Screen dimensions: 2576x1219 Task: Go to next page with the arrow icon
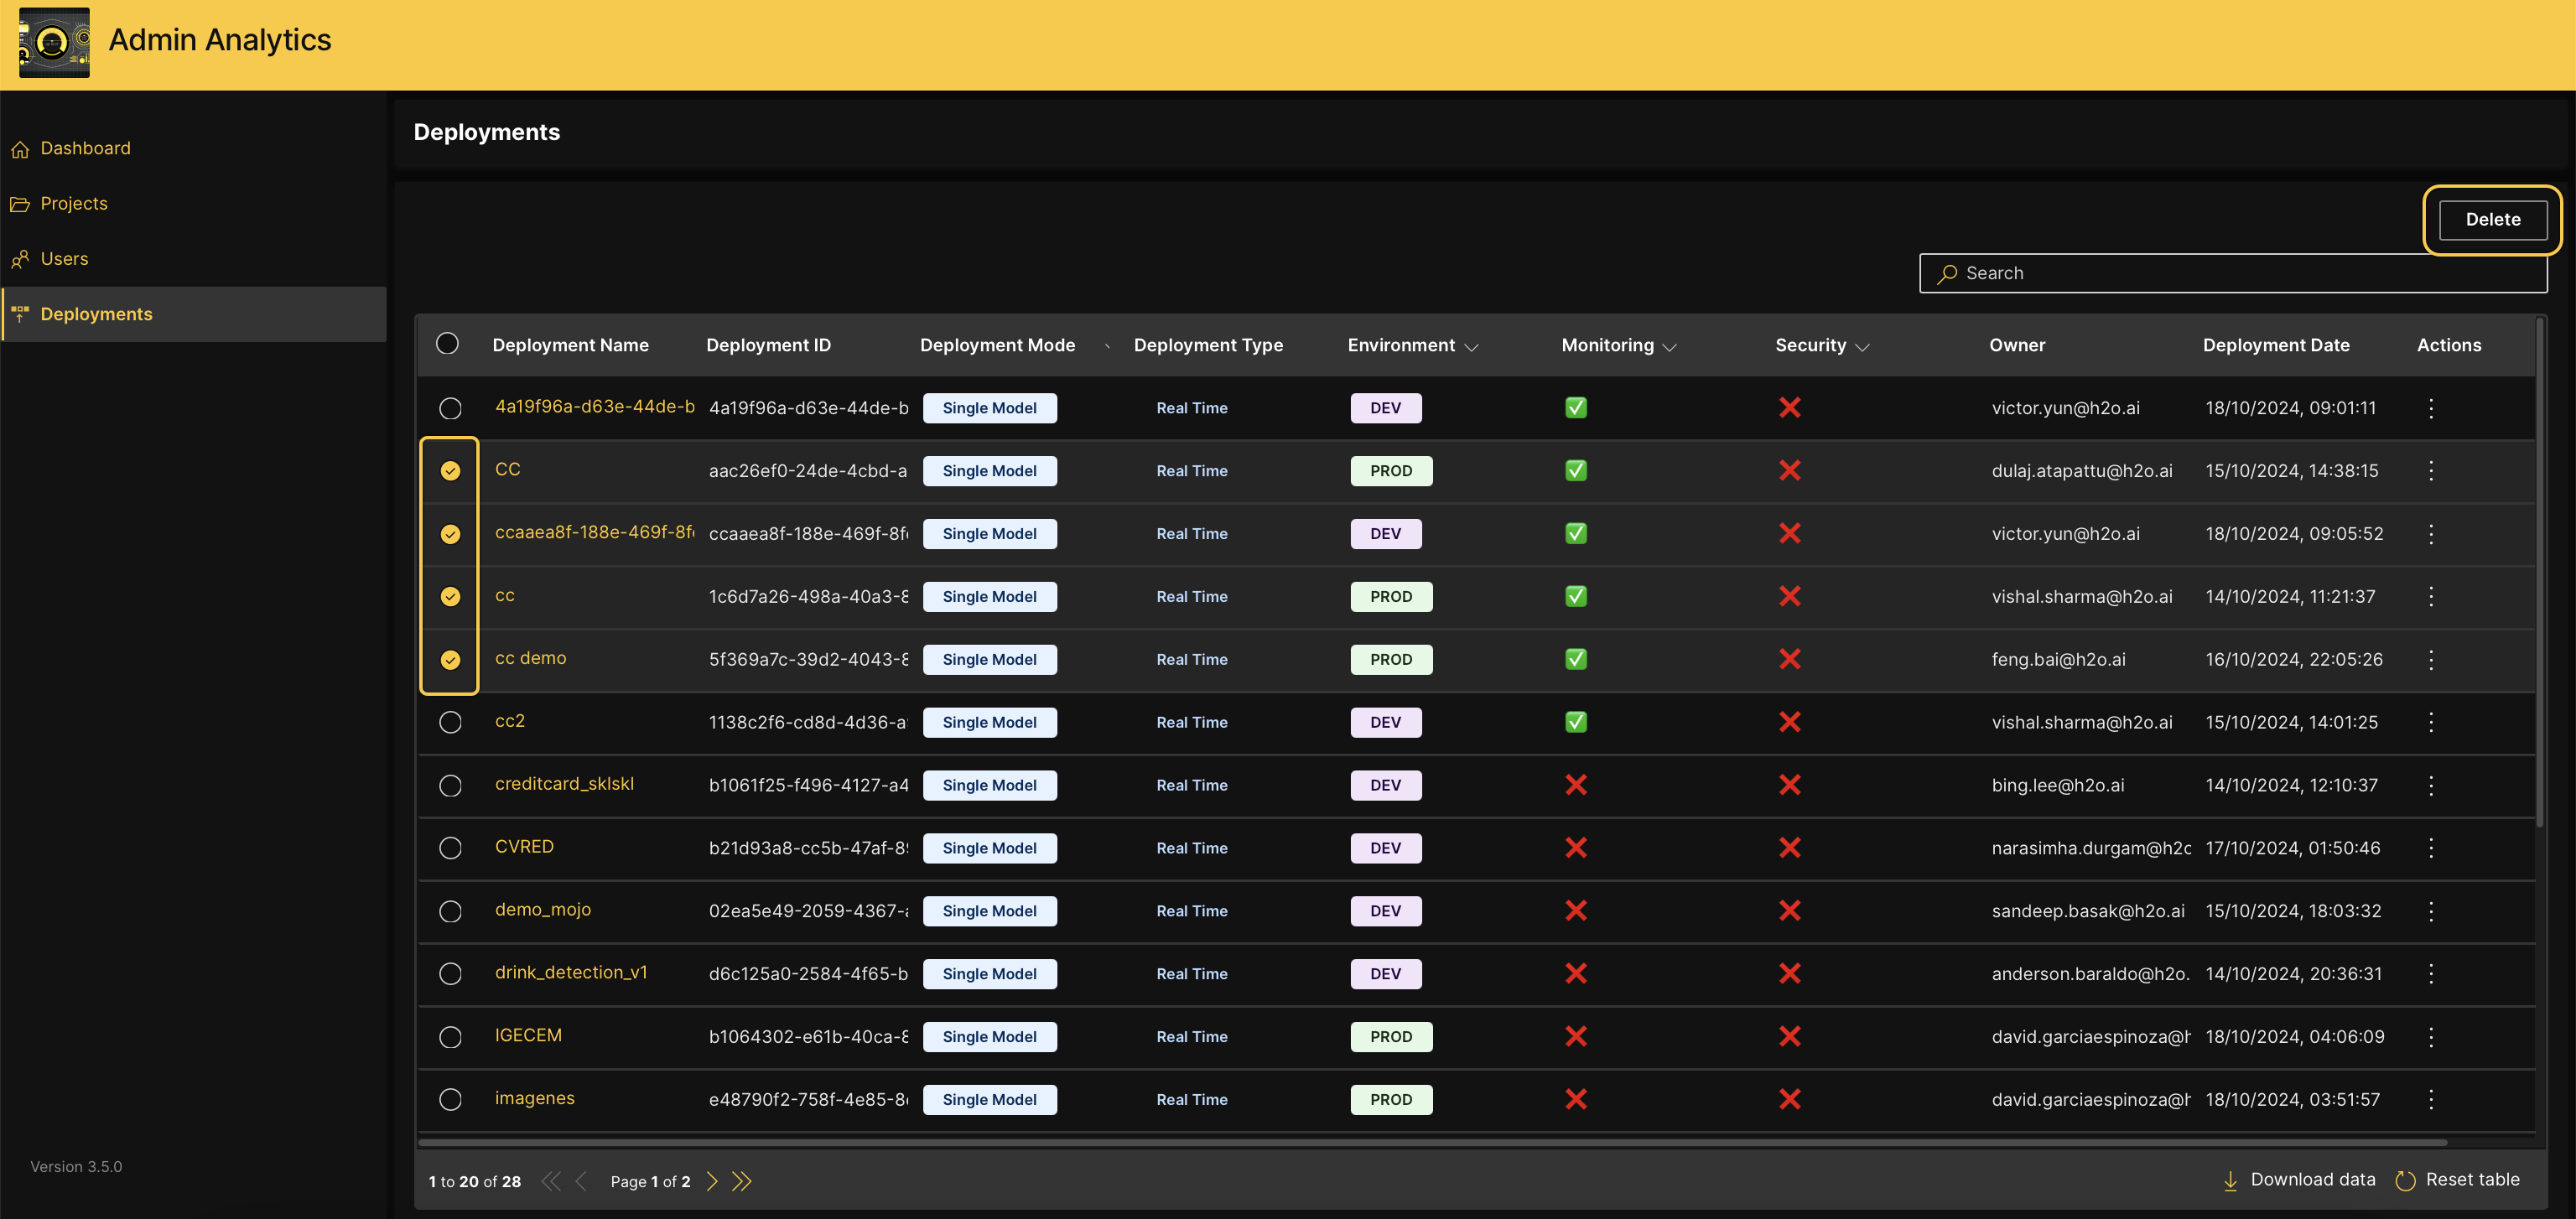tap(712, 1181)
